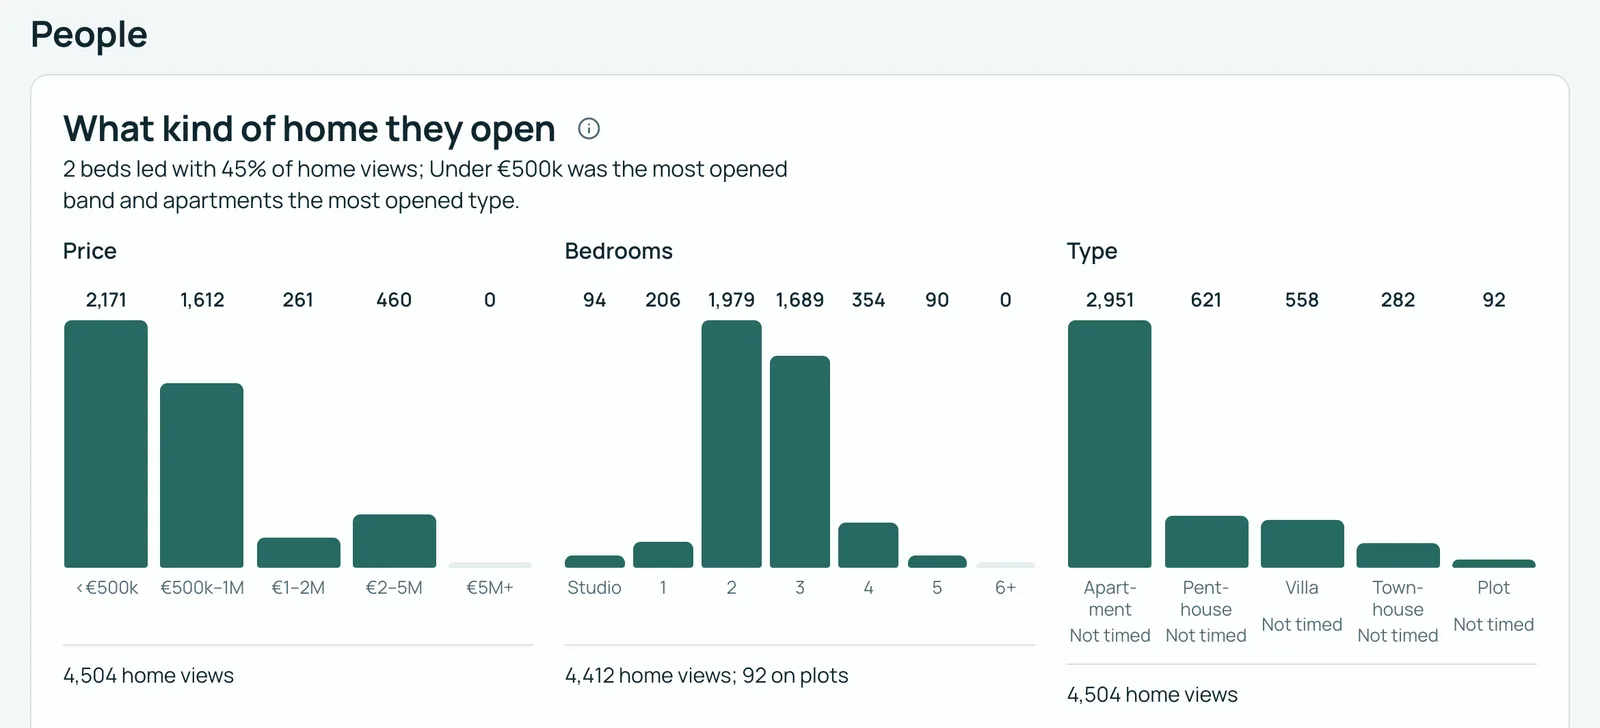This screenshot has height=728, width=1600.
Task: Click the €2–5M price bar
Action: pyautogui.click(x=394, y=541)
